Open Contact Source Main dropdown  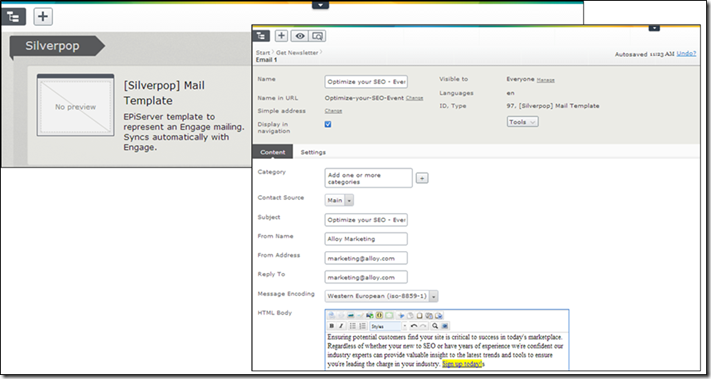pos(339,200)
